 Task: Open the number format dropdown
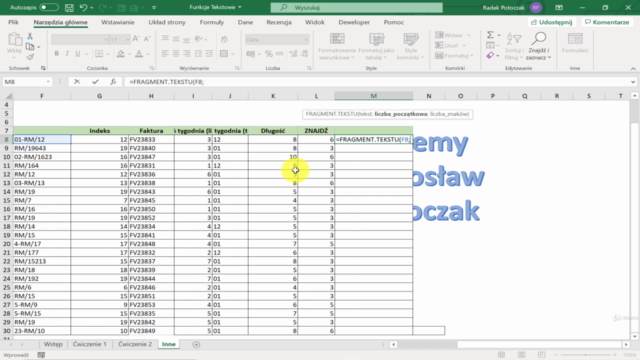306,40
